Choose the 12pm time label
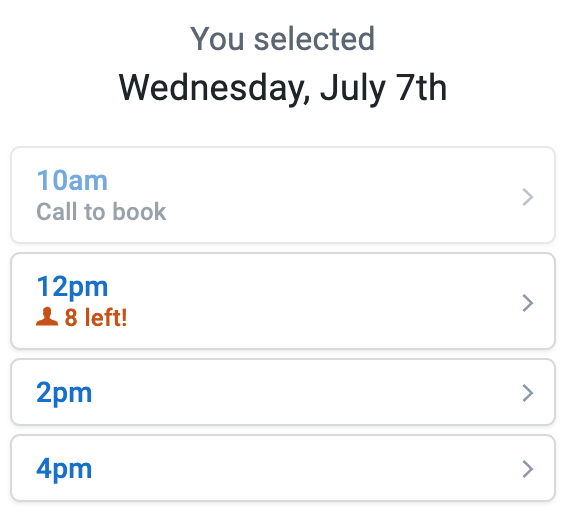This screenshot has width=568, height=522. tap(72, 287)
